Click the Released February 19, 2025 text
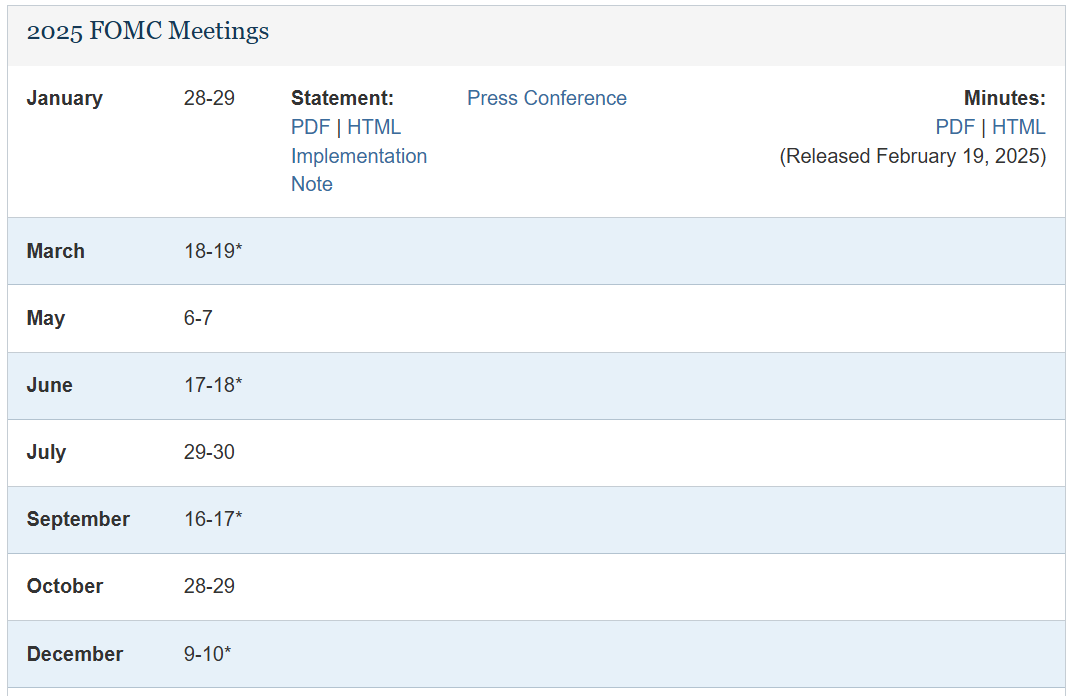Screen dimensions: 1074x696 [x=912, y=156]
